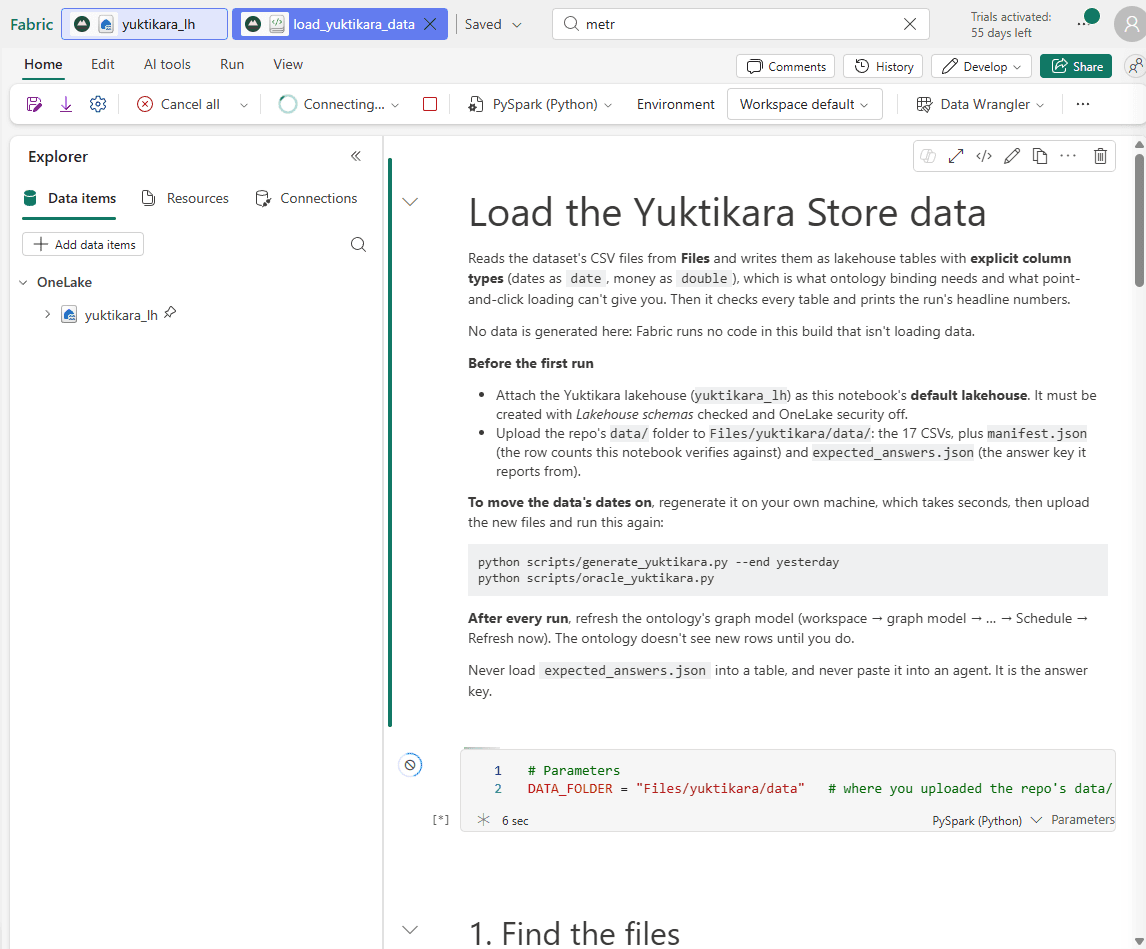Click the green Share button

pyautogui.click(x=1076, y=67)
